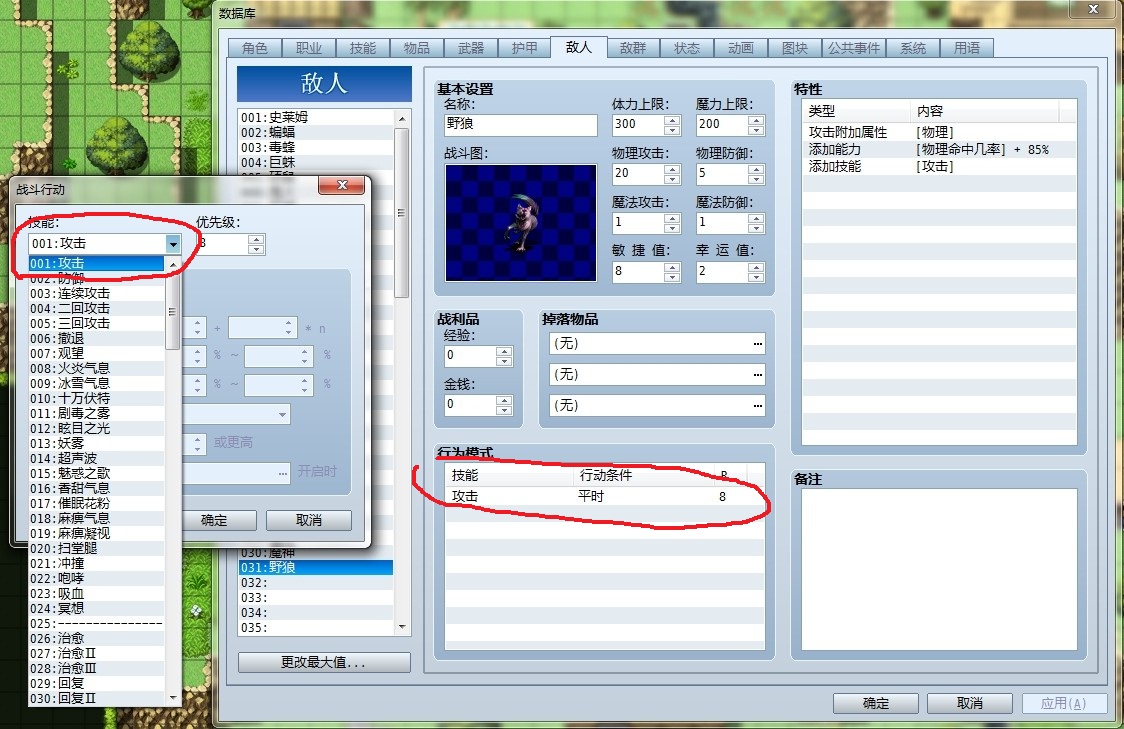The height and width of the screenshot is (729, 1124).
Task: Select the 添加能力 物理命中几率 trait row
Action: 938,149
